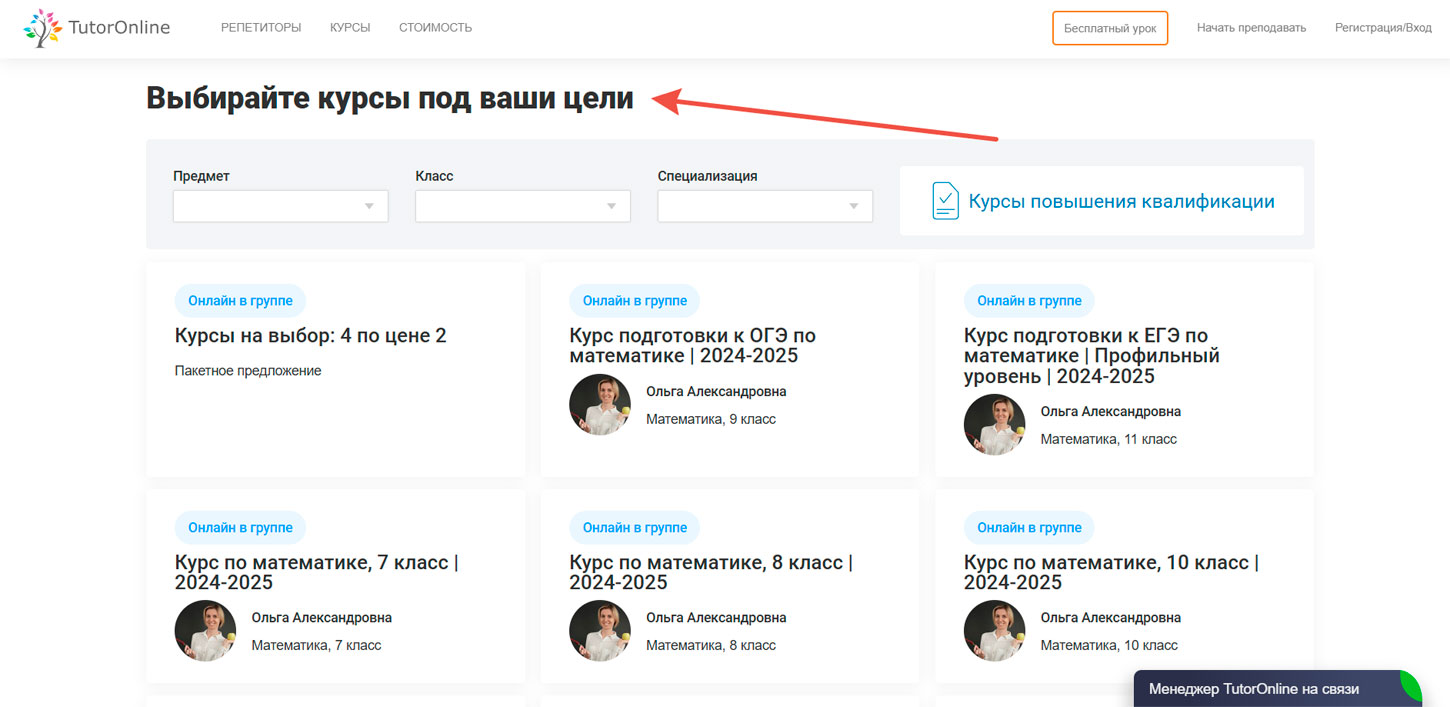Click Онлайн в группе badge on 7 класс card
Image resolution: width=1450 pixels, height=707 pixels.
point(240,527)
